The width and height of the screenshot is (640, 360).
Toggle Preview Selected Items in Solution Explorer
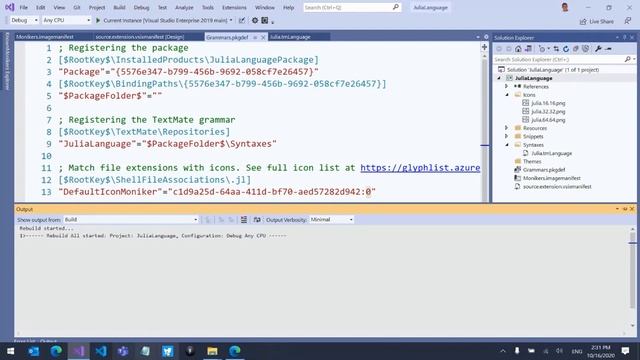[609, 49]
